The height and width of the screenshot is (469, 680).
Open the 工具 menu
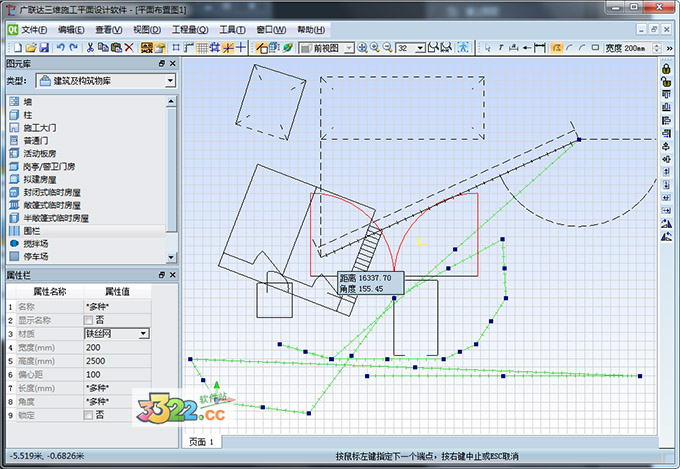233,30
